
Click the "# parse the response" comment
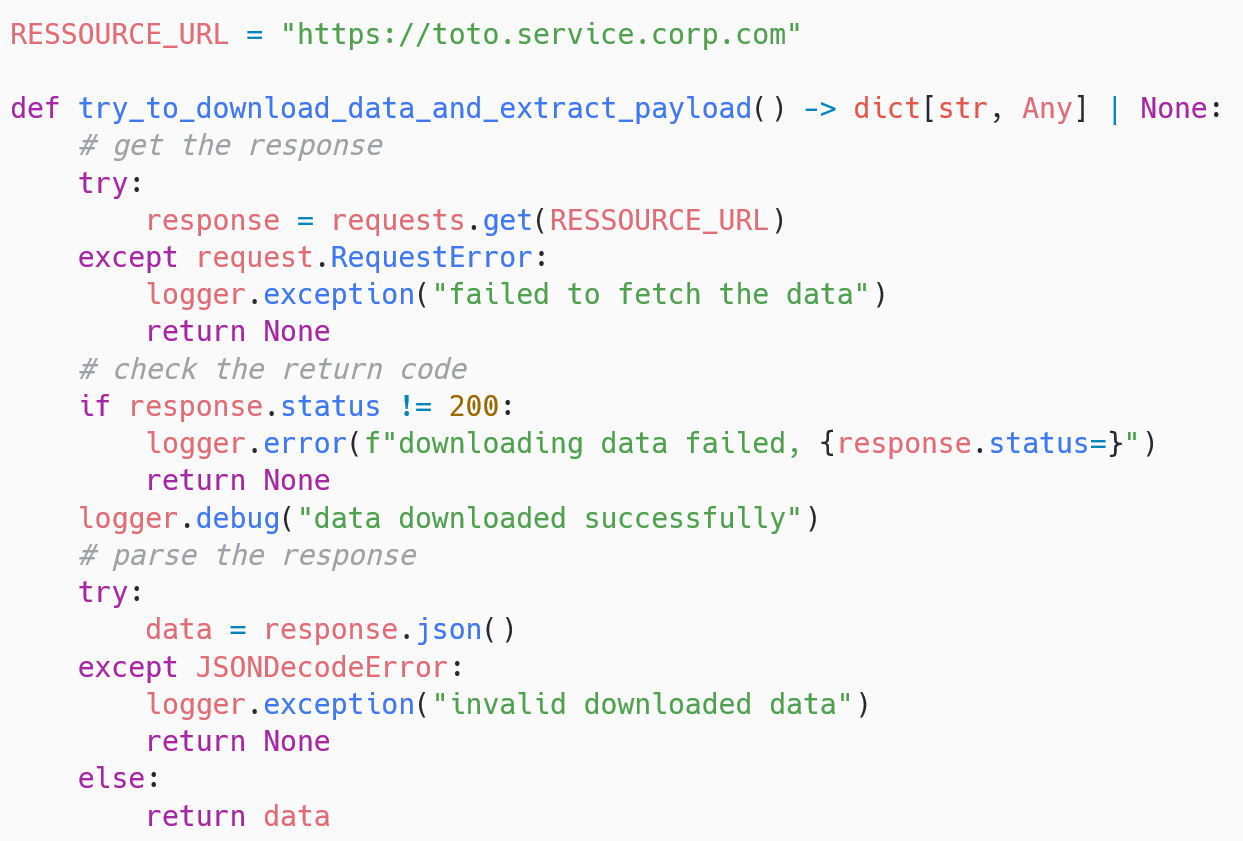[247, 556]
